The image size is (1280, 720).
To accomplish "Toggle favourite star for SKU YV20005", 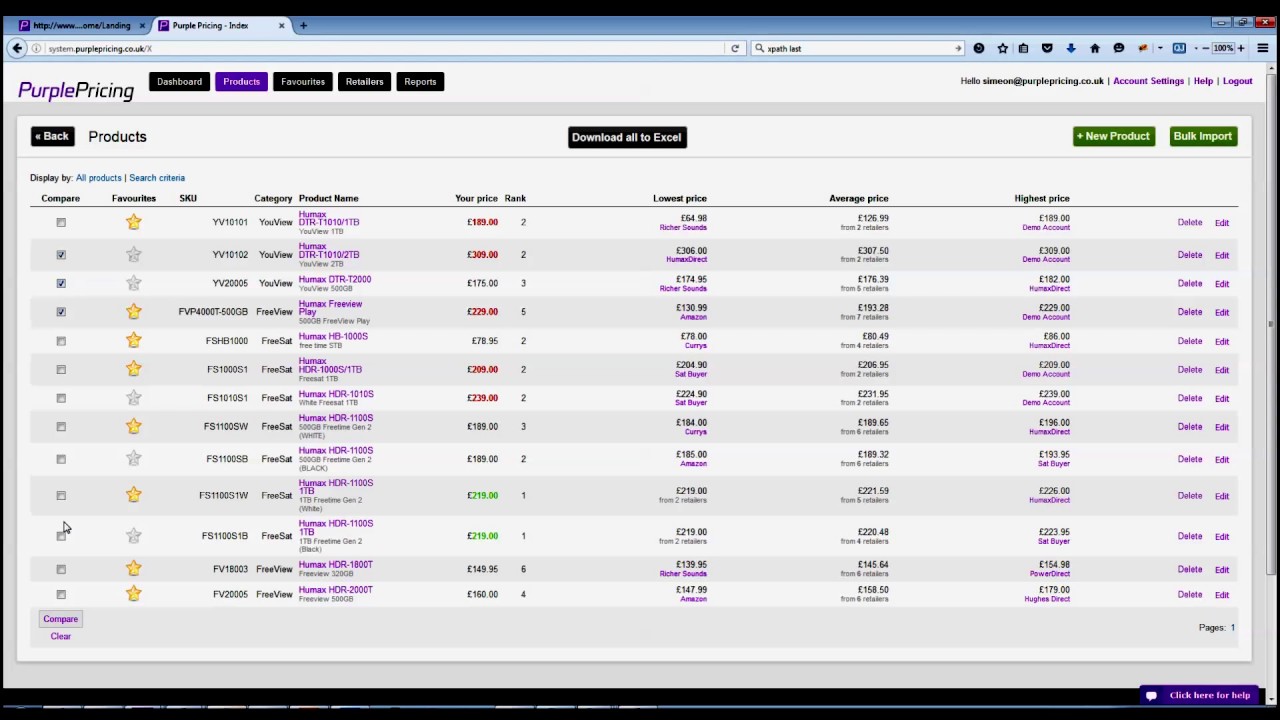I will (134, 283).
